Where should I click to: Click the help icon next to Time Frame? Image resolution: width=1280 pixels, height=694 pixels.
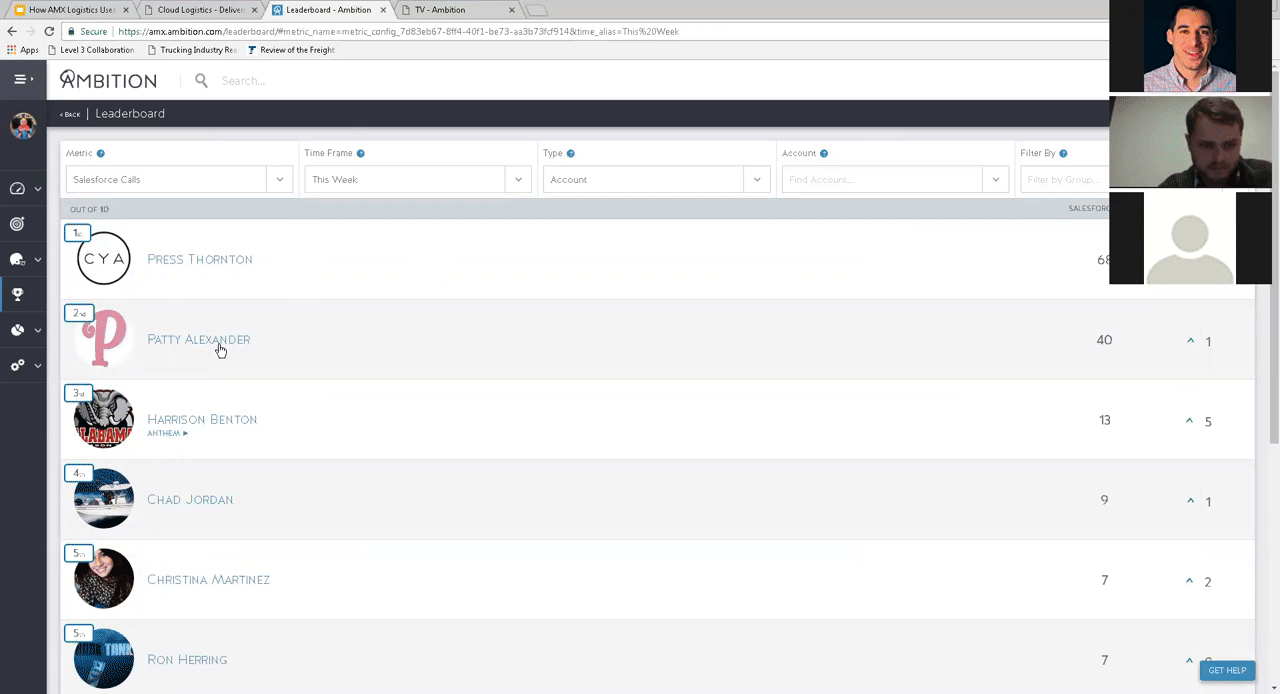point(361,154)
